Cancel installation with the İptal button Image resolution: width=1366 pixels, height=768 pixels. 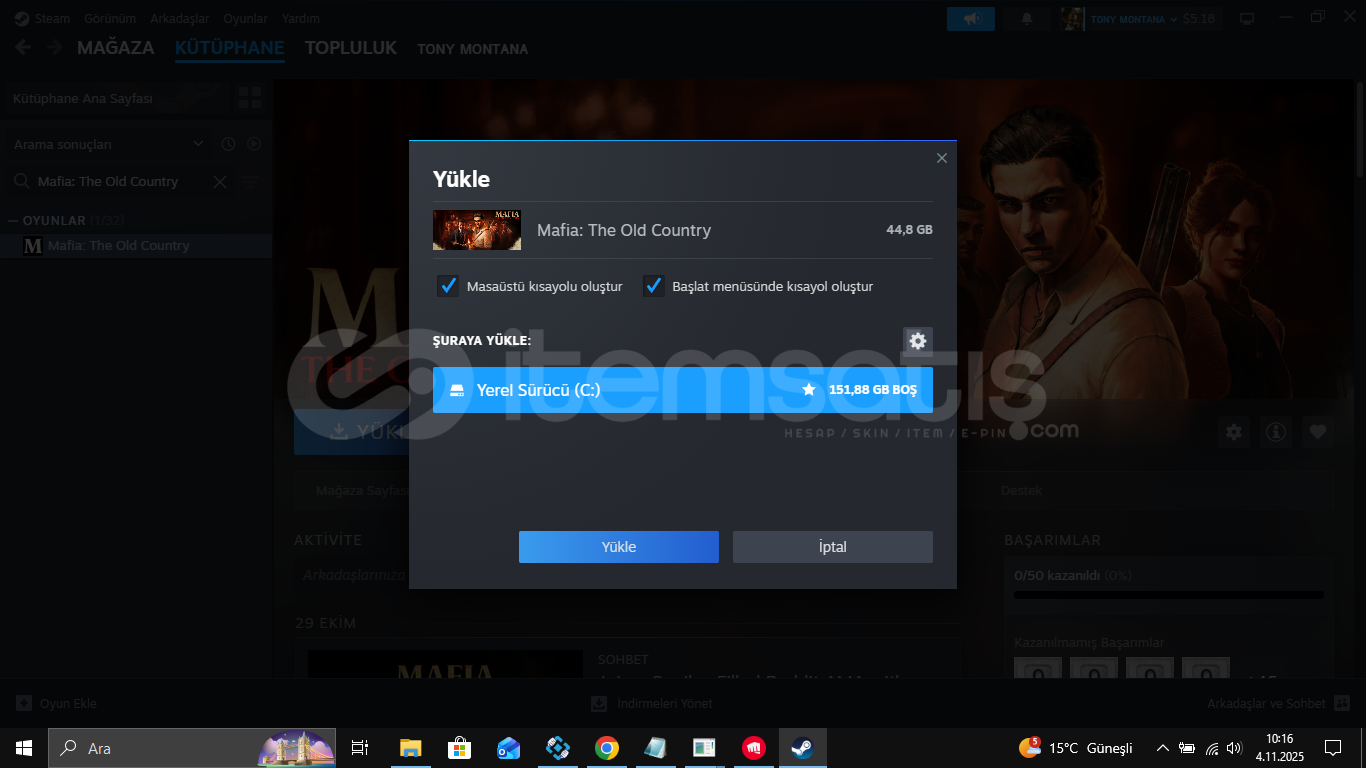pyautogui.click(x=833, y=547)
